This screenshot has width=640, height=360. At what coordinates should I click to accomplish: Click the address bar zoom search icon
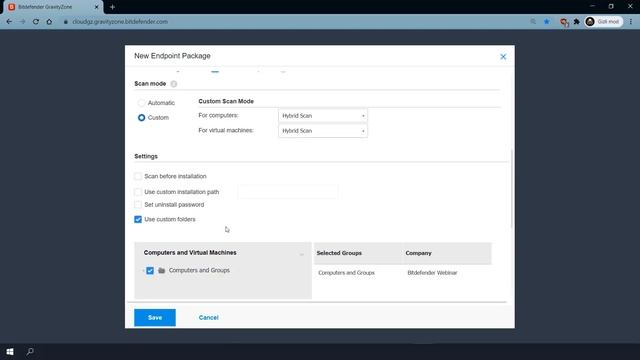(533, 22)
